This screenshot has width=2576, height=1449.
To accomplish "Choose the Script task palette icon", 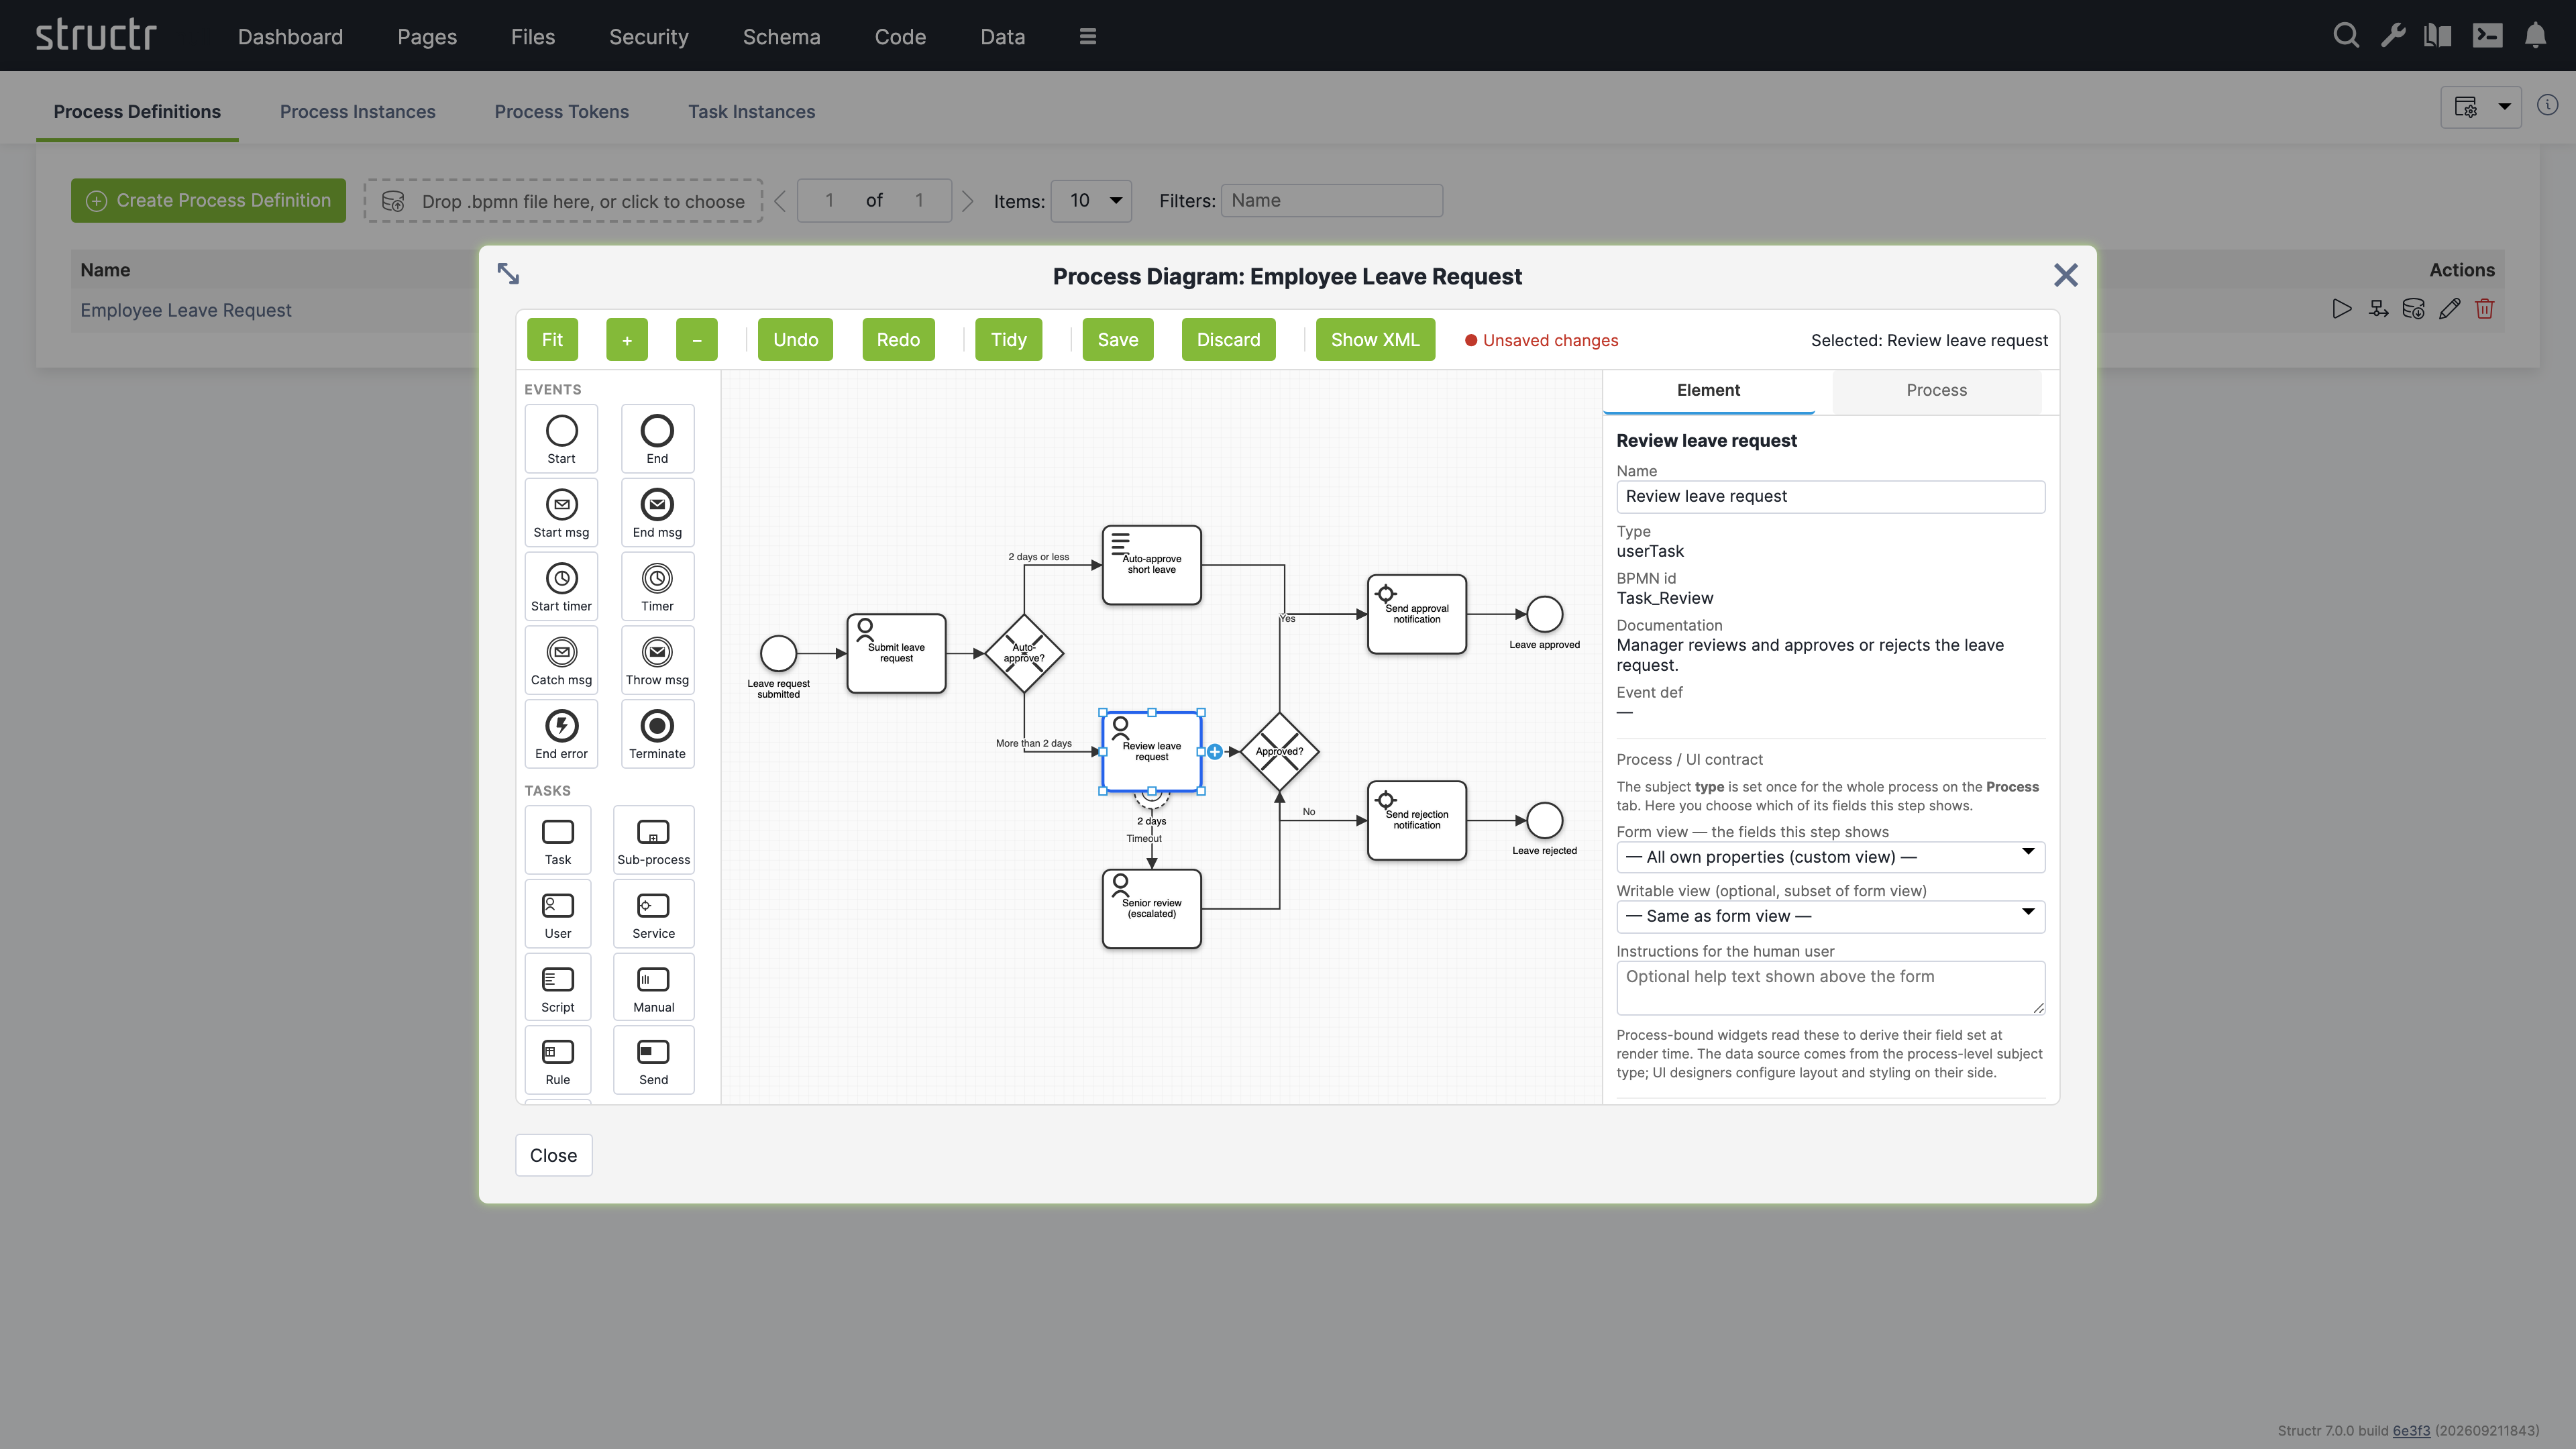I will pos(557,988).
